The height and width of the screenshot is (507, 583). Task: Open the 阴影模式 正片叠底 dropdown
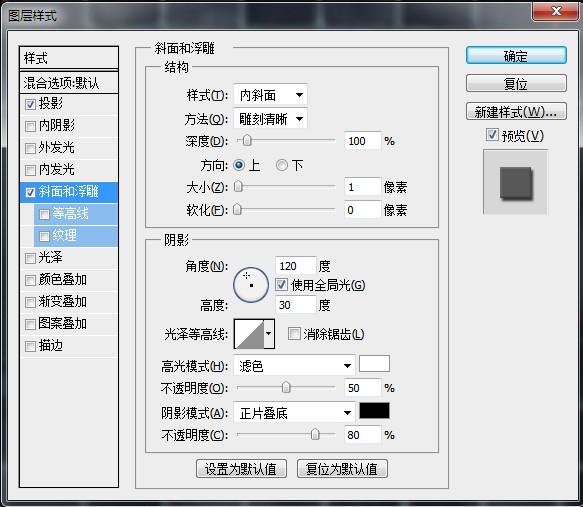294,413
